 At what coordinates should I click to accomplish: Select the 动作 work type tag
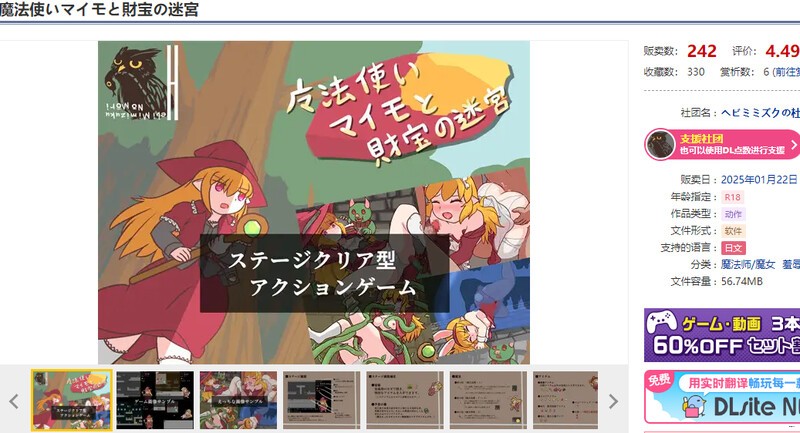(733, 214)
